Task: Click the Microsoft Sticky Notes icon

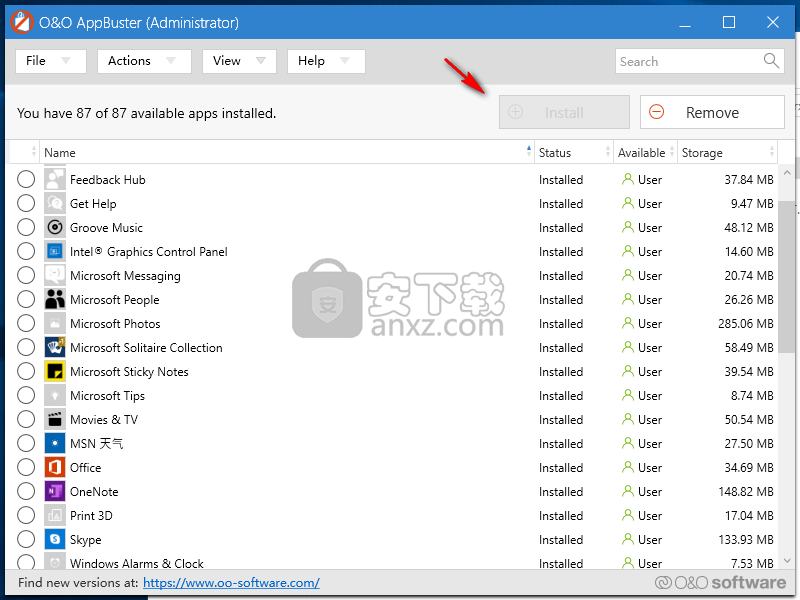Action: [x=55, y=371]
